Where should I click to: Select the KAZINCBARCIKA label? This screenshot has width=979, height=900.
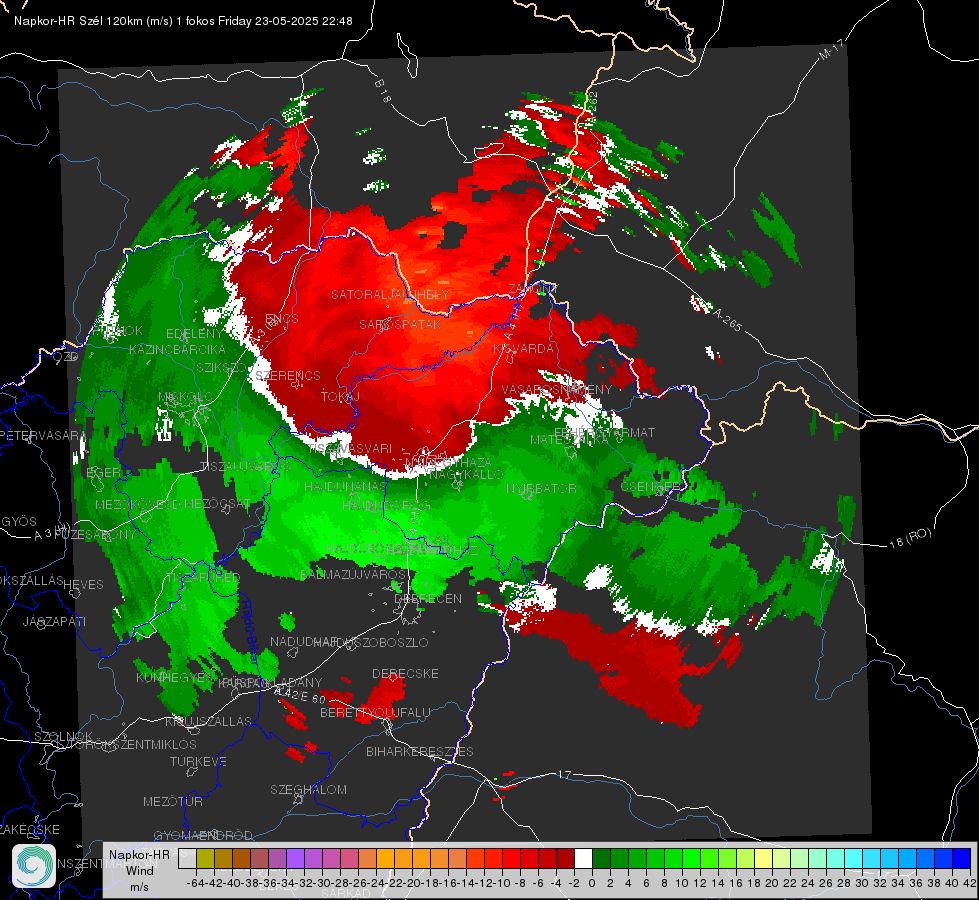pos(177,349)
